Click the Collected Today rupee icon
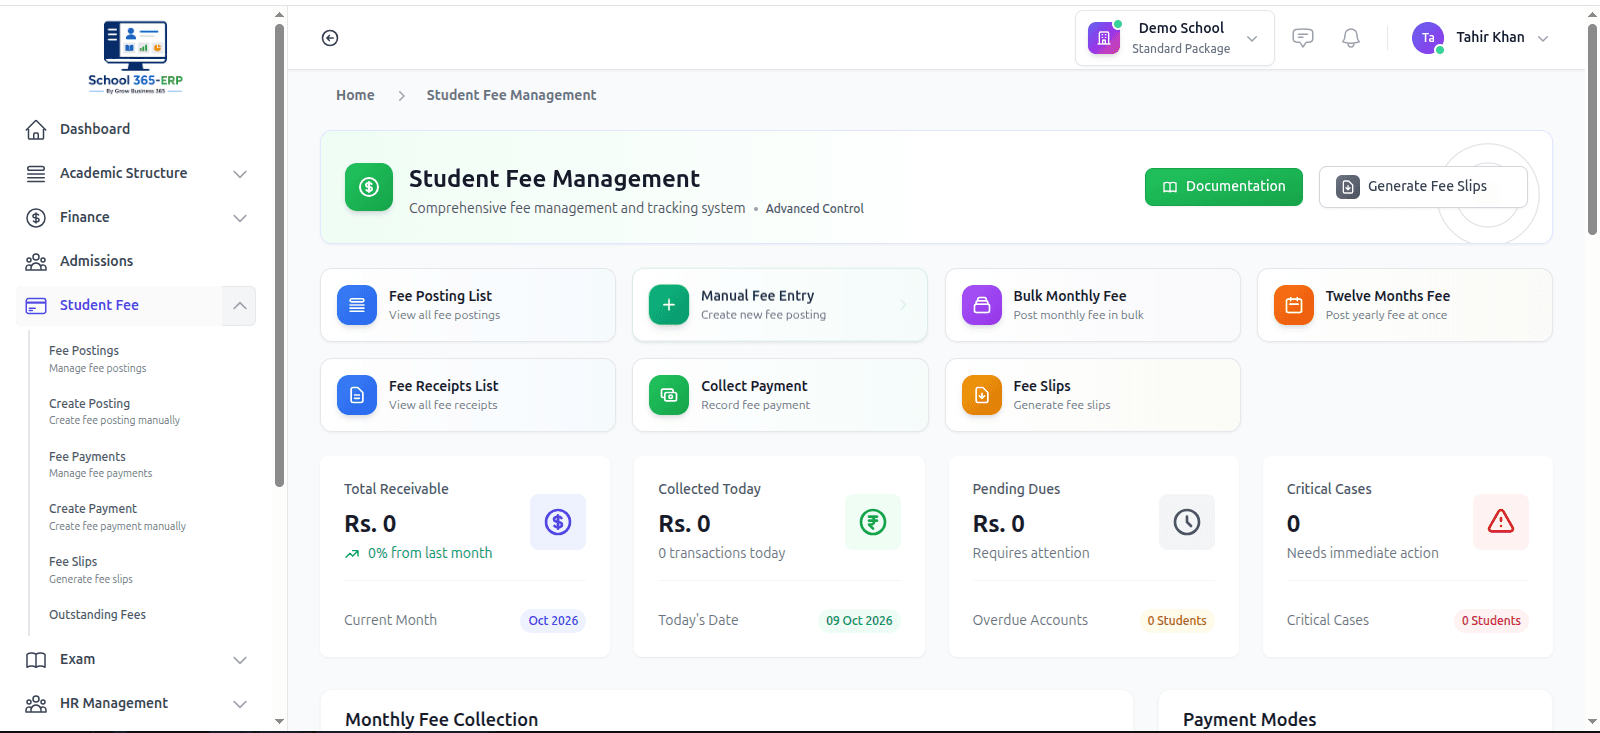Image resolution: width=1600 pixels, height=733 pixels. pos(873,522)
